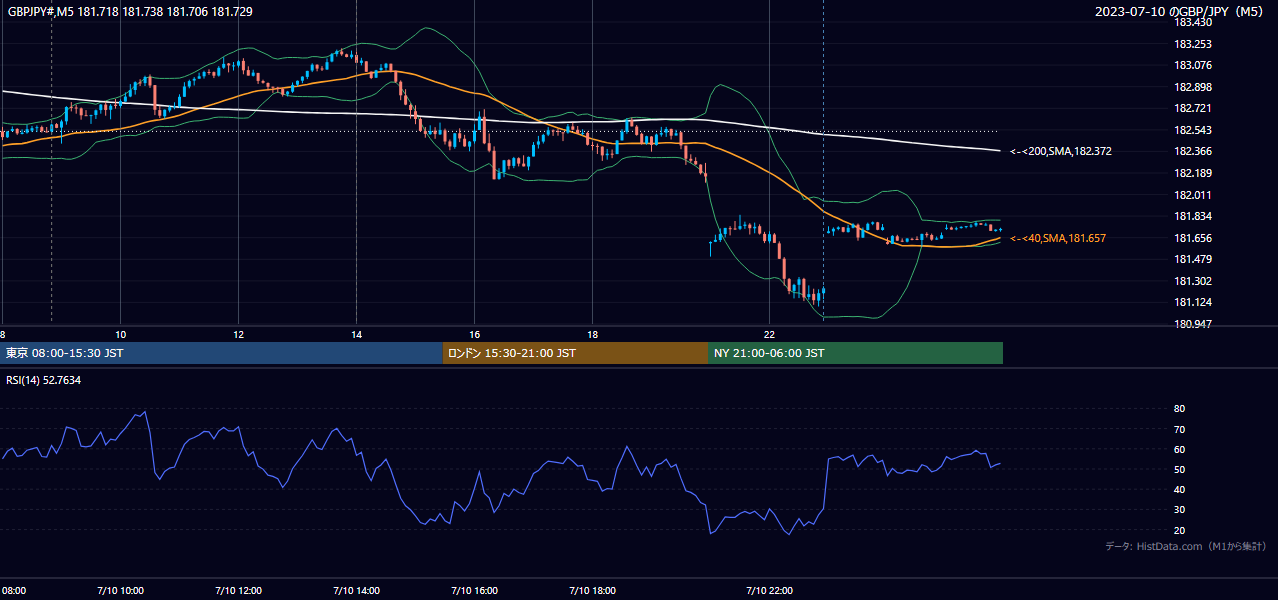The height and width of the screenshot is (600, 1278).
Task: Click the price axis value 183.430
Action: pyautogui.click(x=1193, y=22)
